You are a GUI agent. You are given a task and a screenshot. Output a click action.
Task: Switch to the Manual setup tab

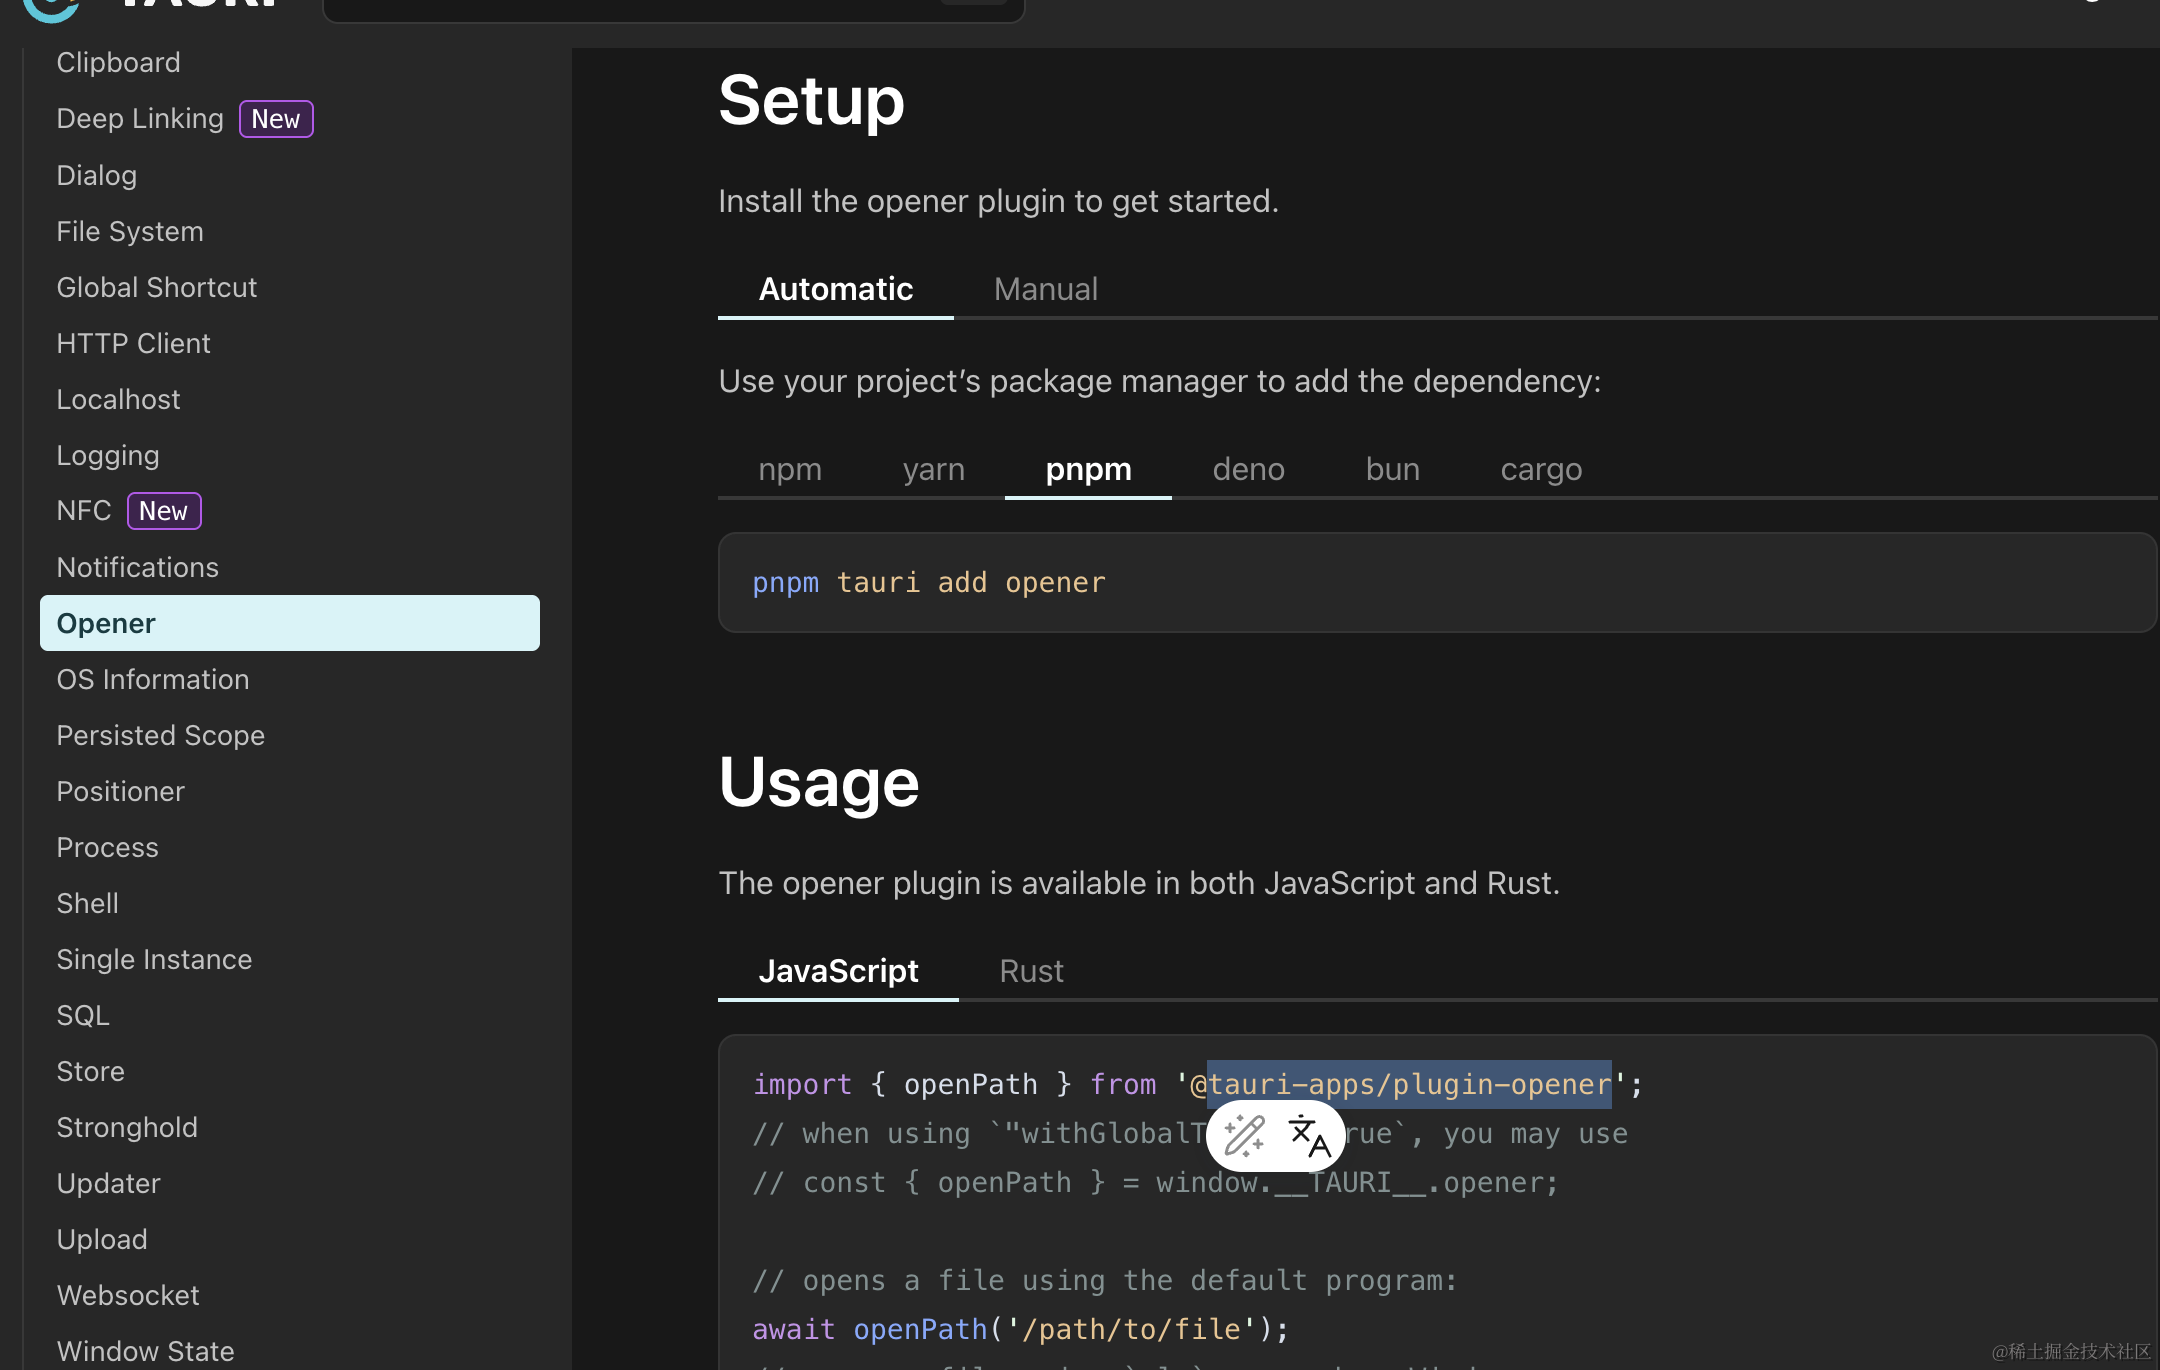click(1045, 290)
